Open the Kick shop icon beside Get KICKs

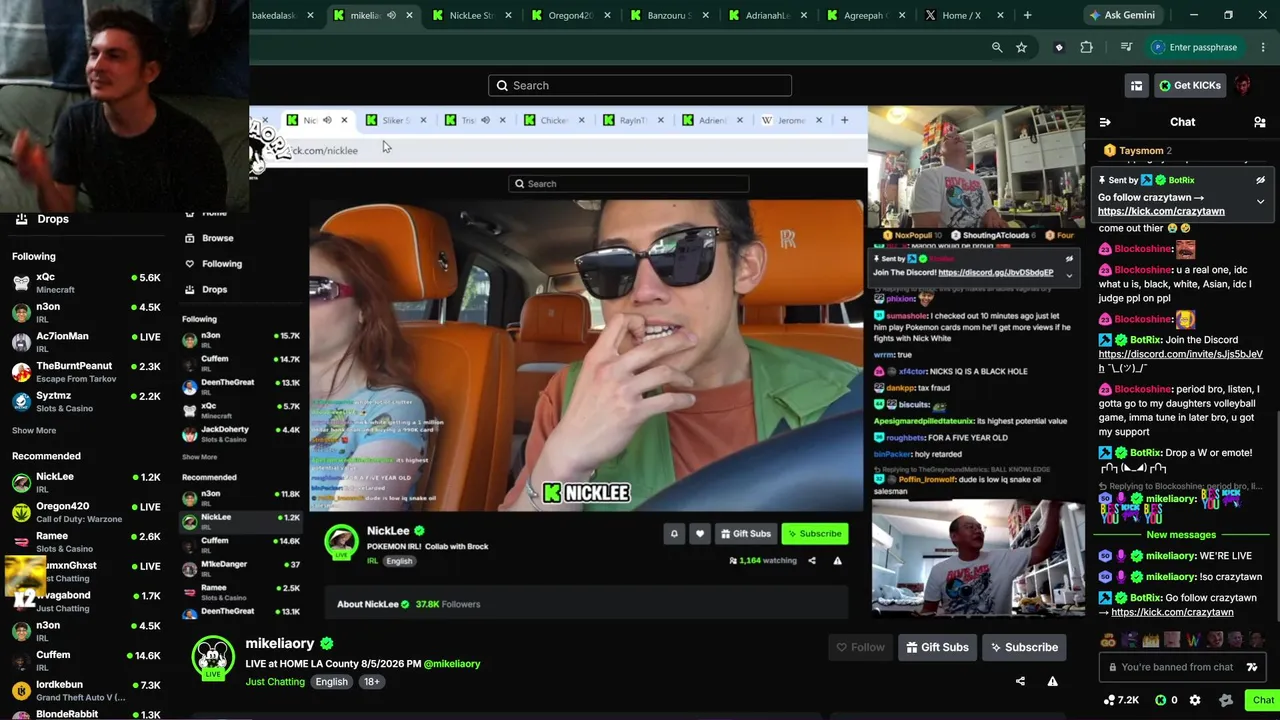(1136, 85)
